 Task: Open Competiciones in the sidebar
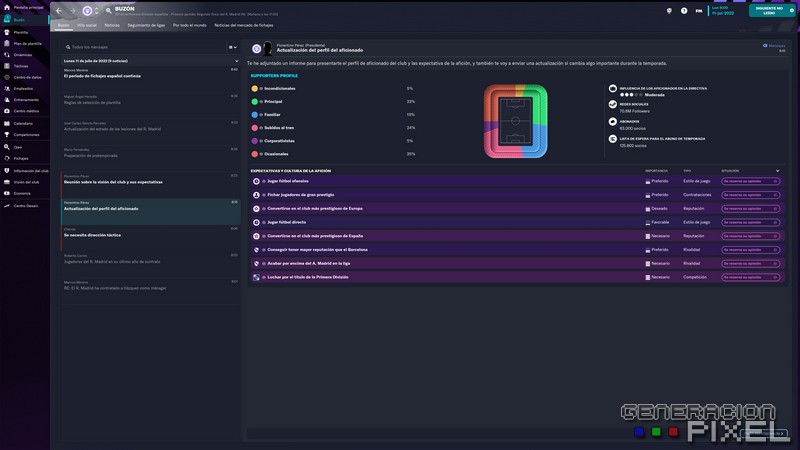(24, 135)
